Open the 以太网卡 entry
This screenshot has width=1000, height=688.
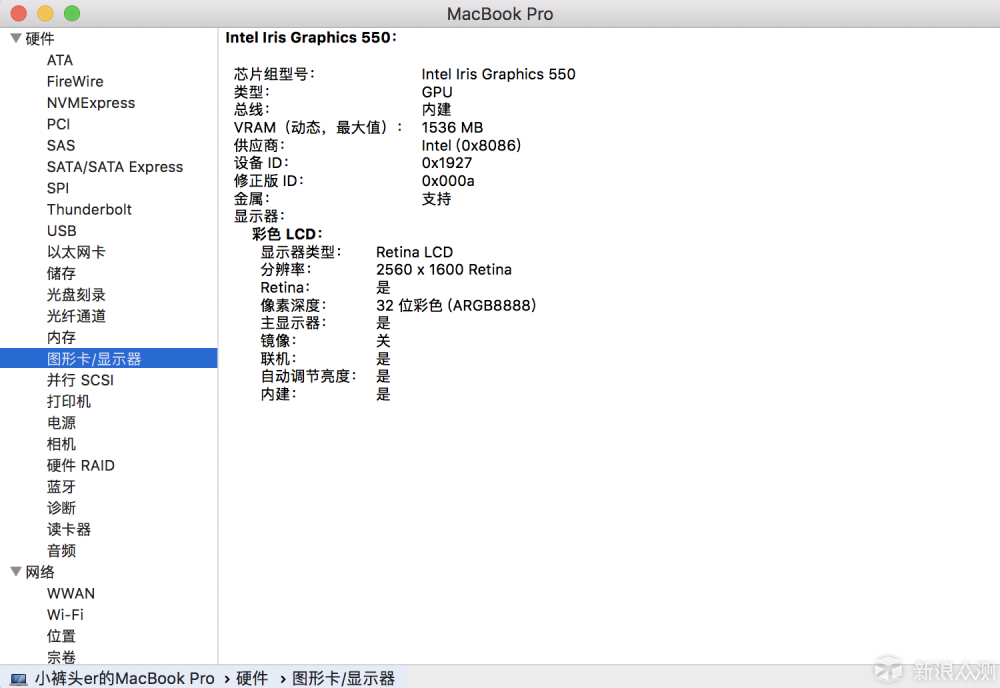(76, 253)
